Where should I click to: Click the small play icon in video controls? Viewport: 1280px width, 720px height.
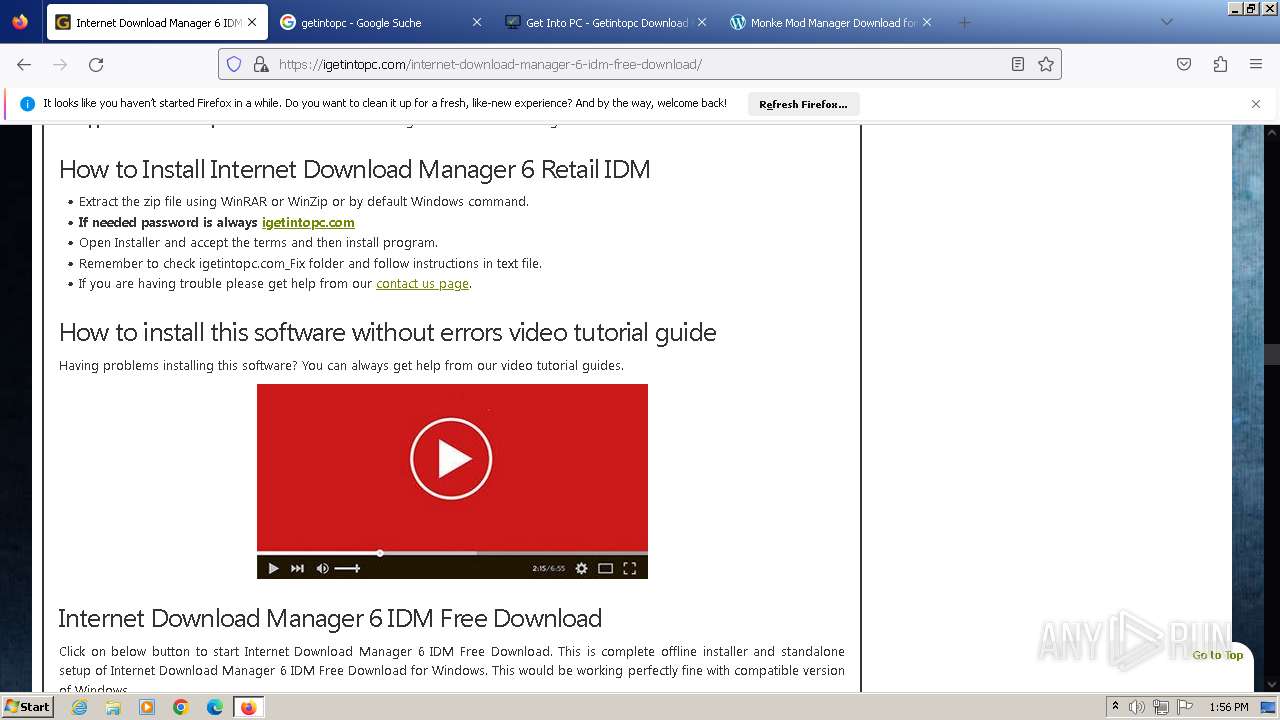click(273, 568)
